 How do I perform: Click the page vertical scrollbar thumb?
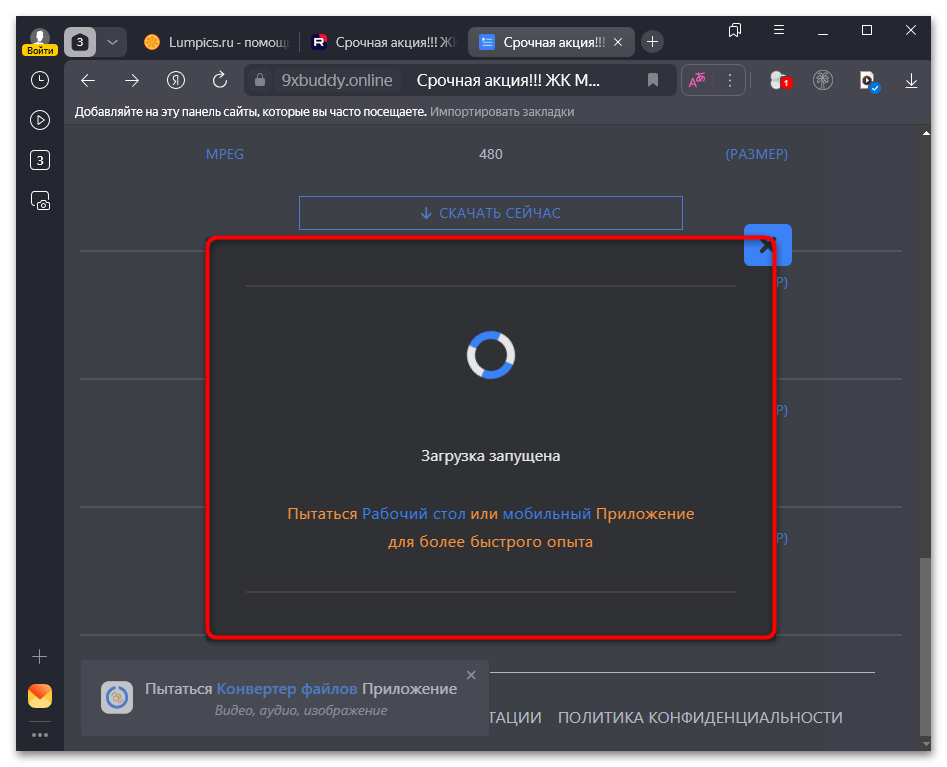925,645
